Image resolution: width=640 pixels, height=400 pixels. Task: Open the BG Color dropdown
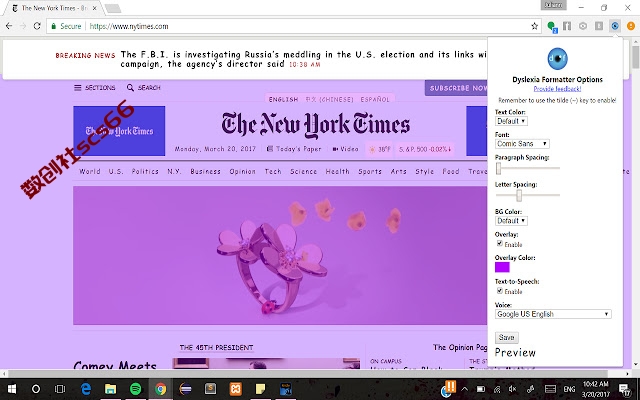coord(511,221)
